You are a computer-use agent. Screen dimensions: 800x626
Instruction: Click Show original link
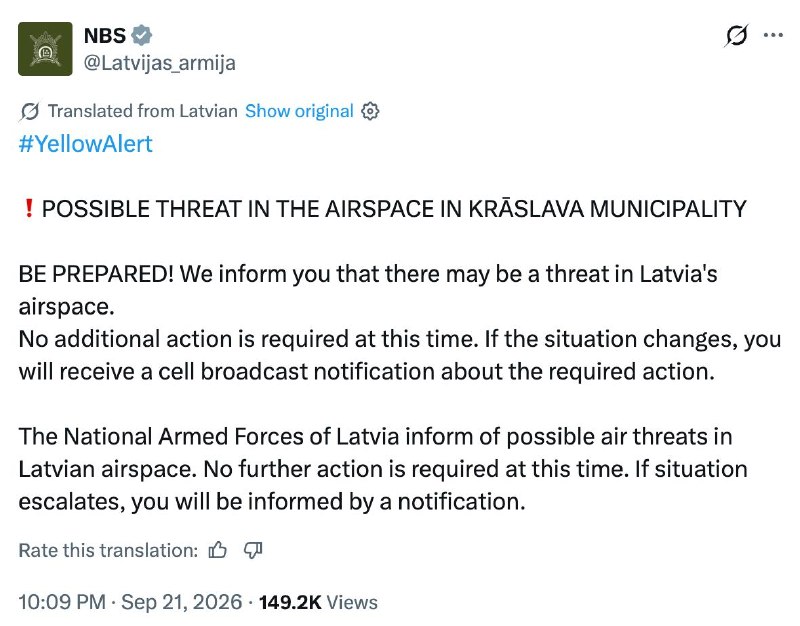point(299,111)
